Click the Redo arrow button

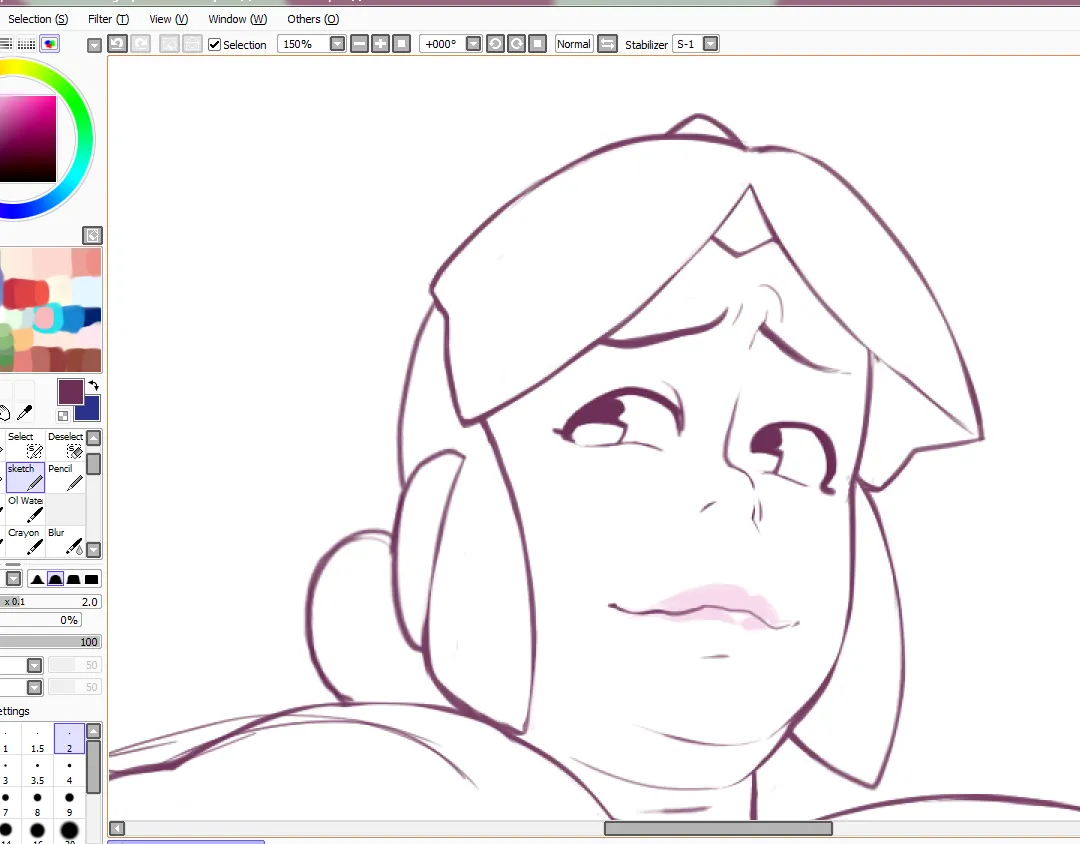141,44
